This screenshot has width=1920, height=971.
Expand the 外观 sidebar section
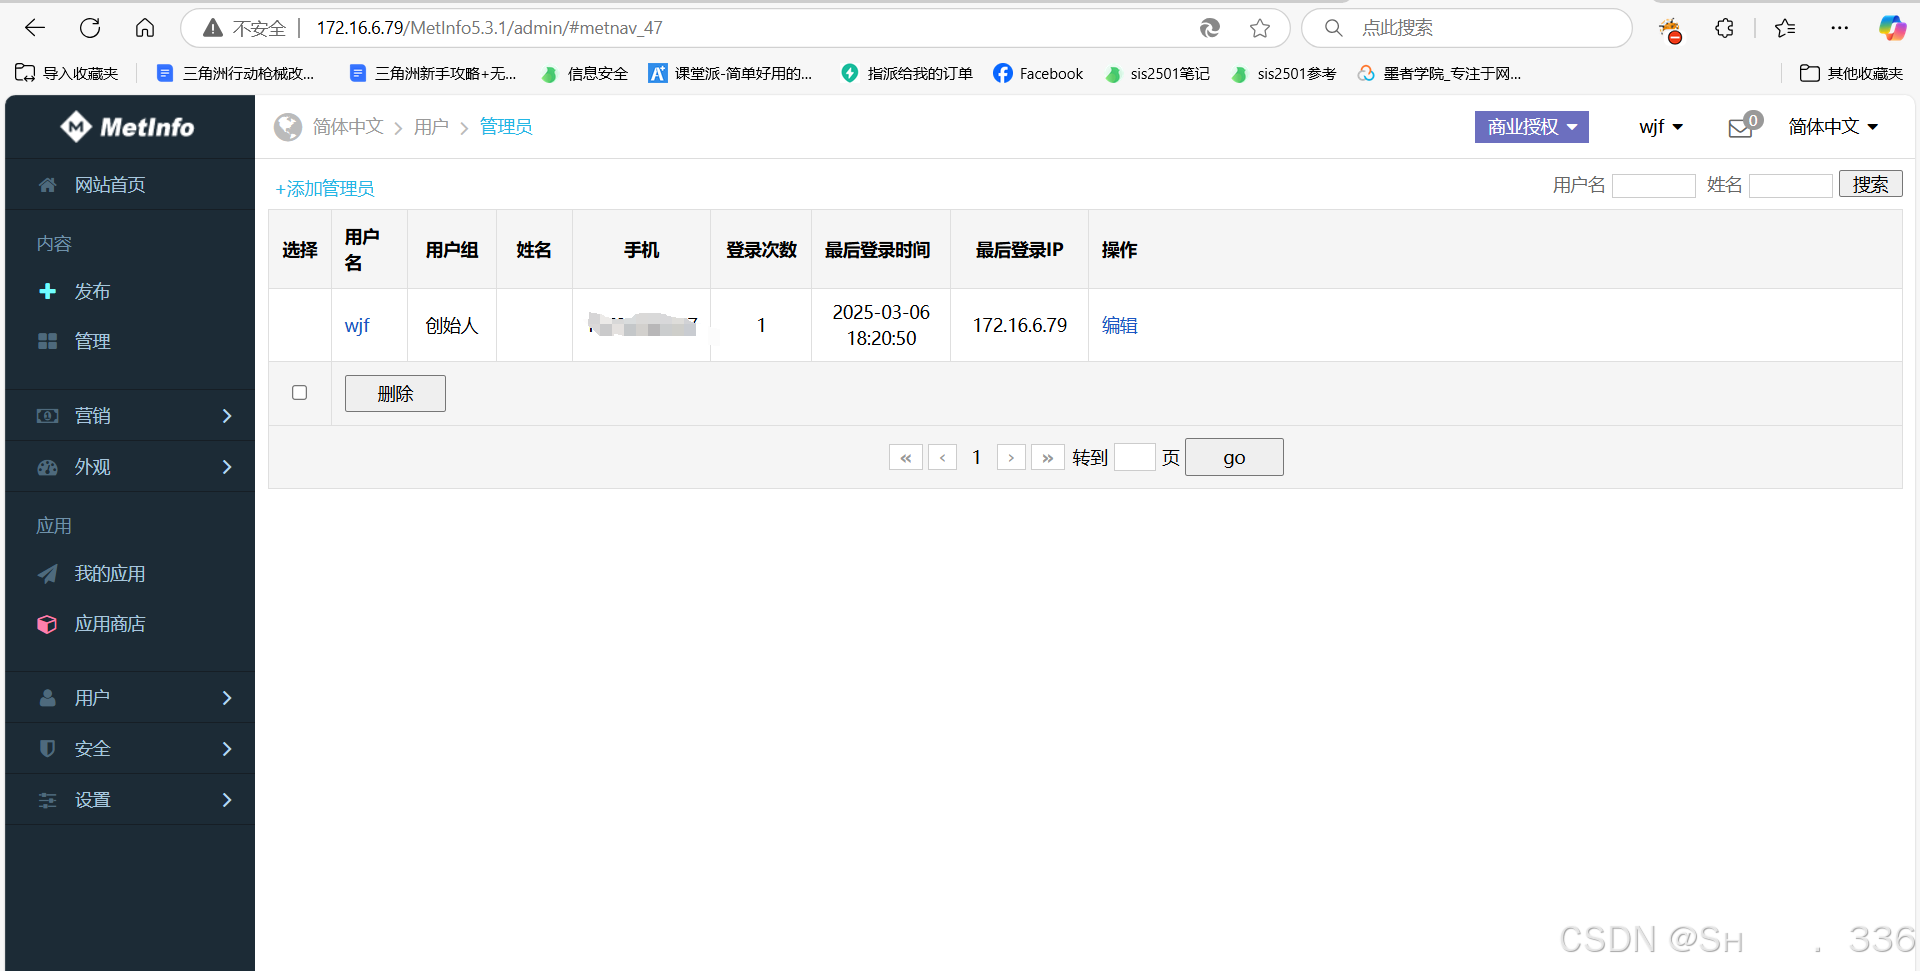pos(130,467)
